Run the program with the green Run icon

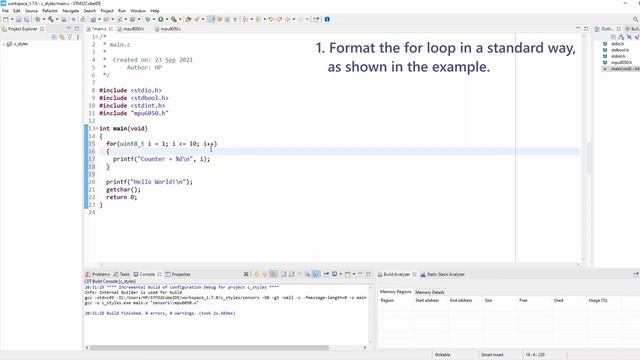tap(160, 19)
